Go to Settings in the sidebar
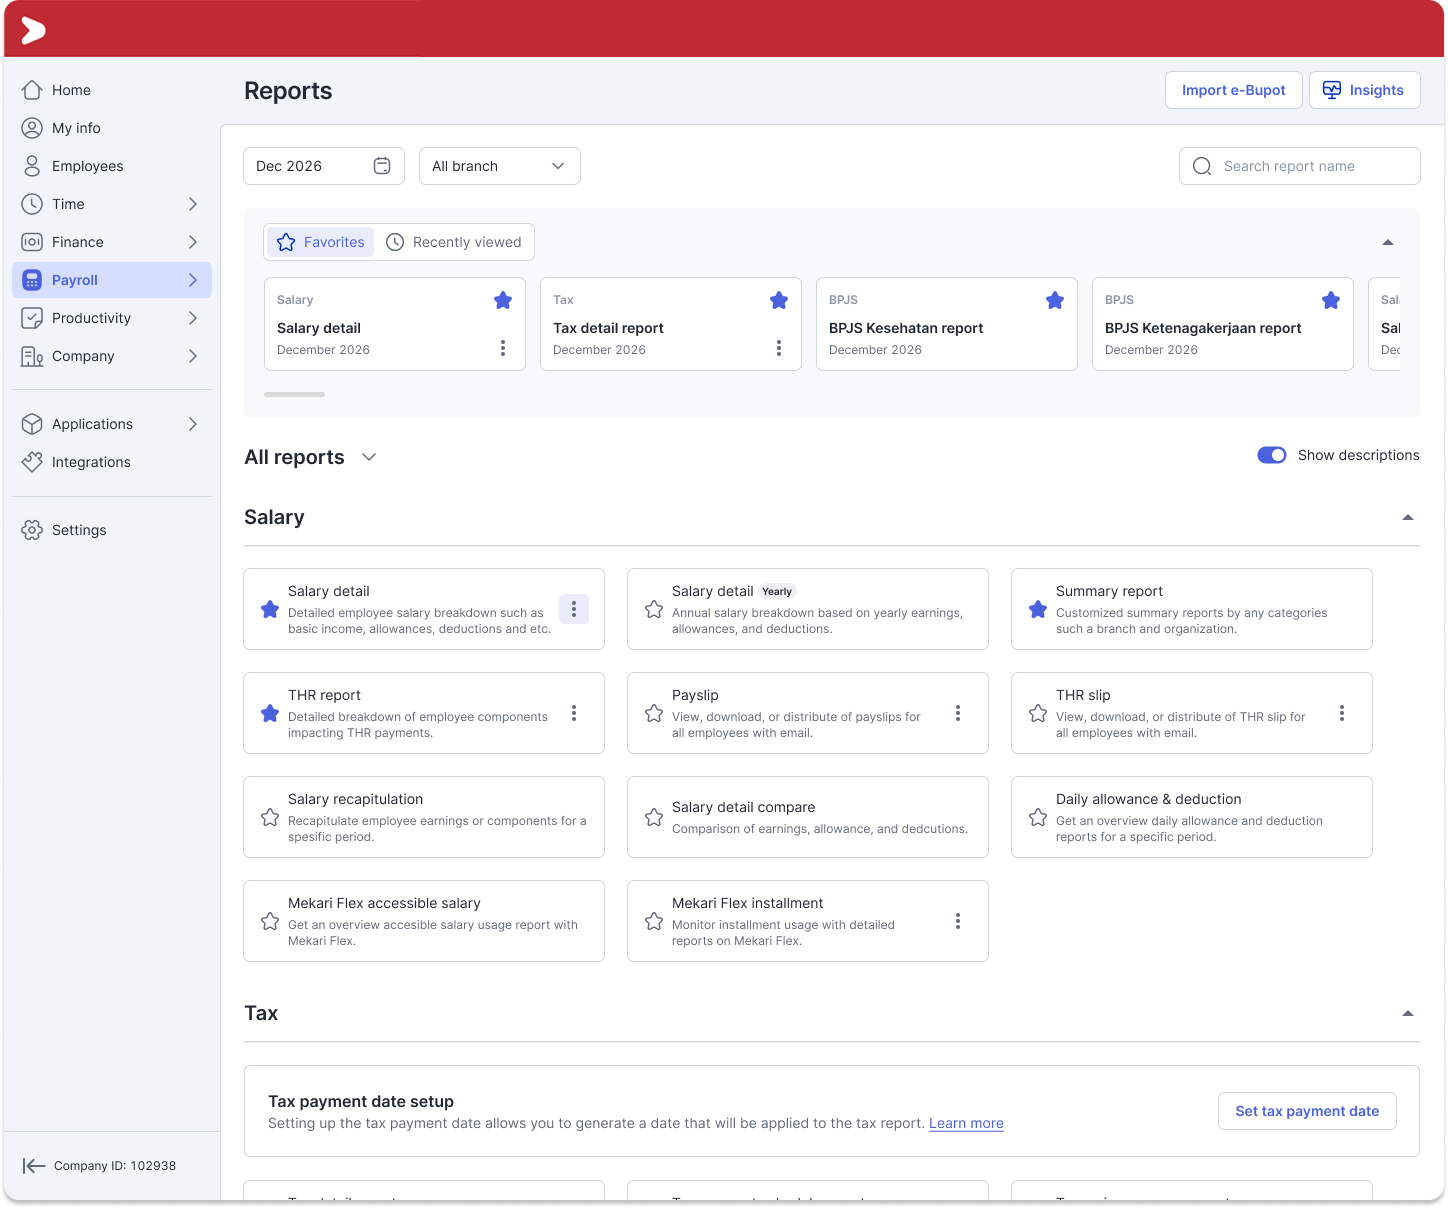Viewport: 1448px width, 1208px height. click(112, 530)
